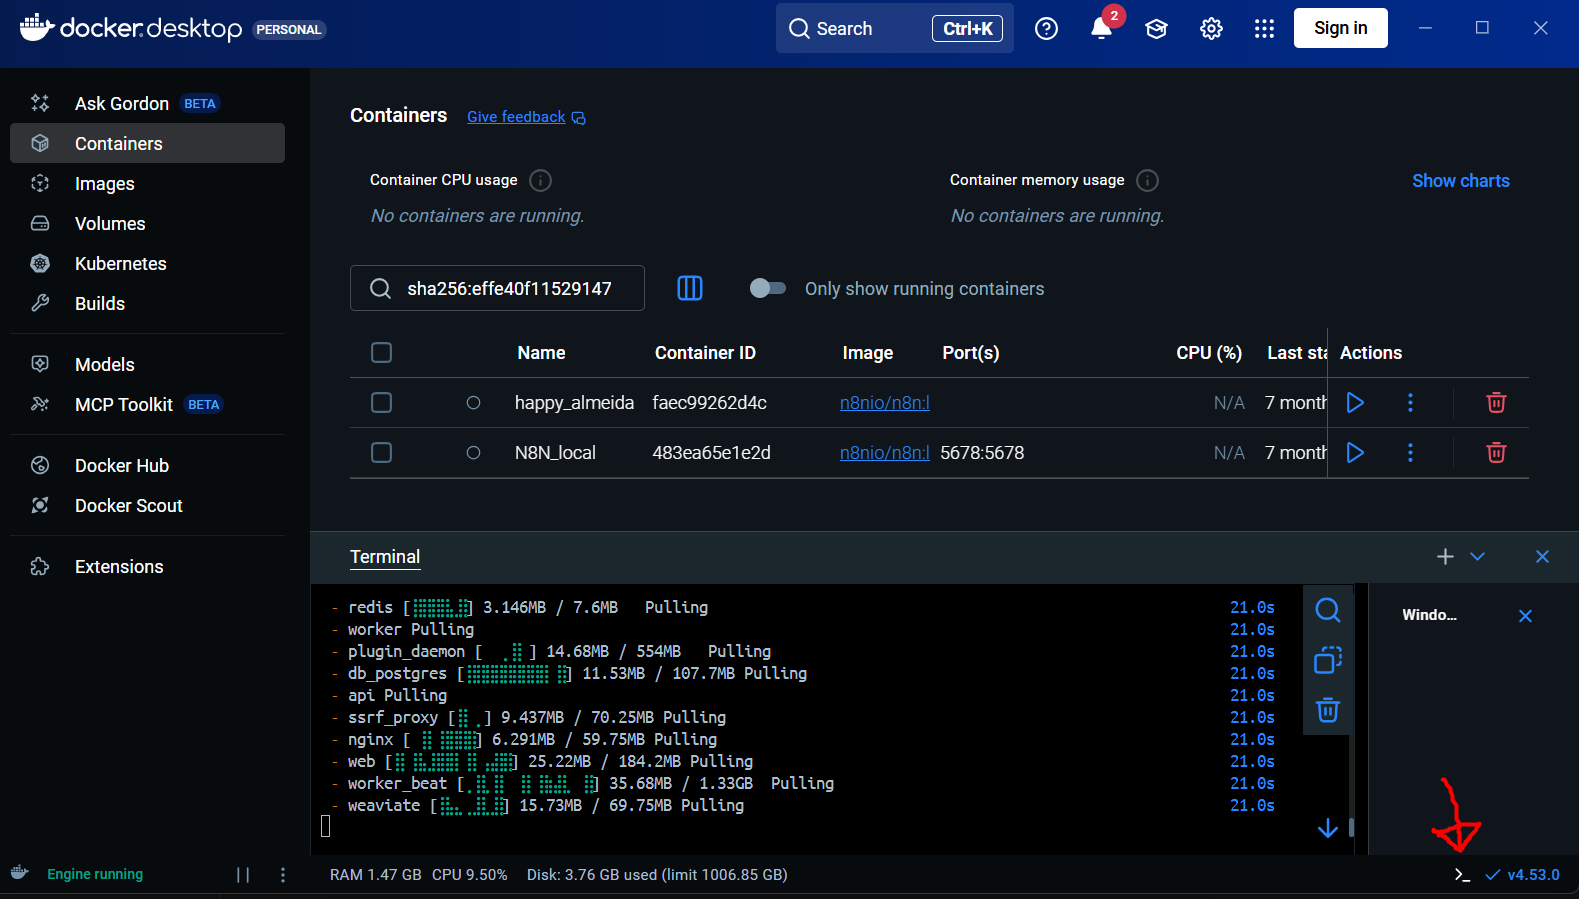
Task: Delete the happy_almeida container
Action: 1496,402
